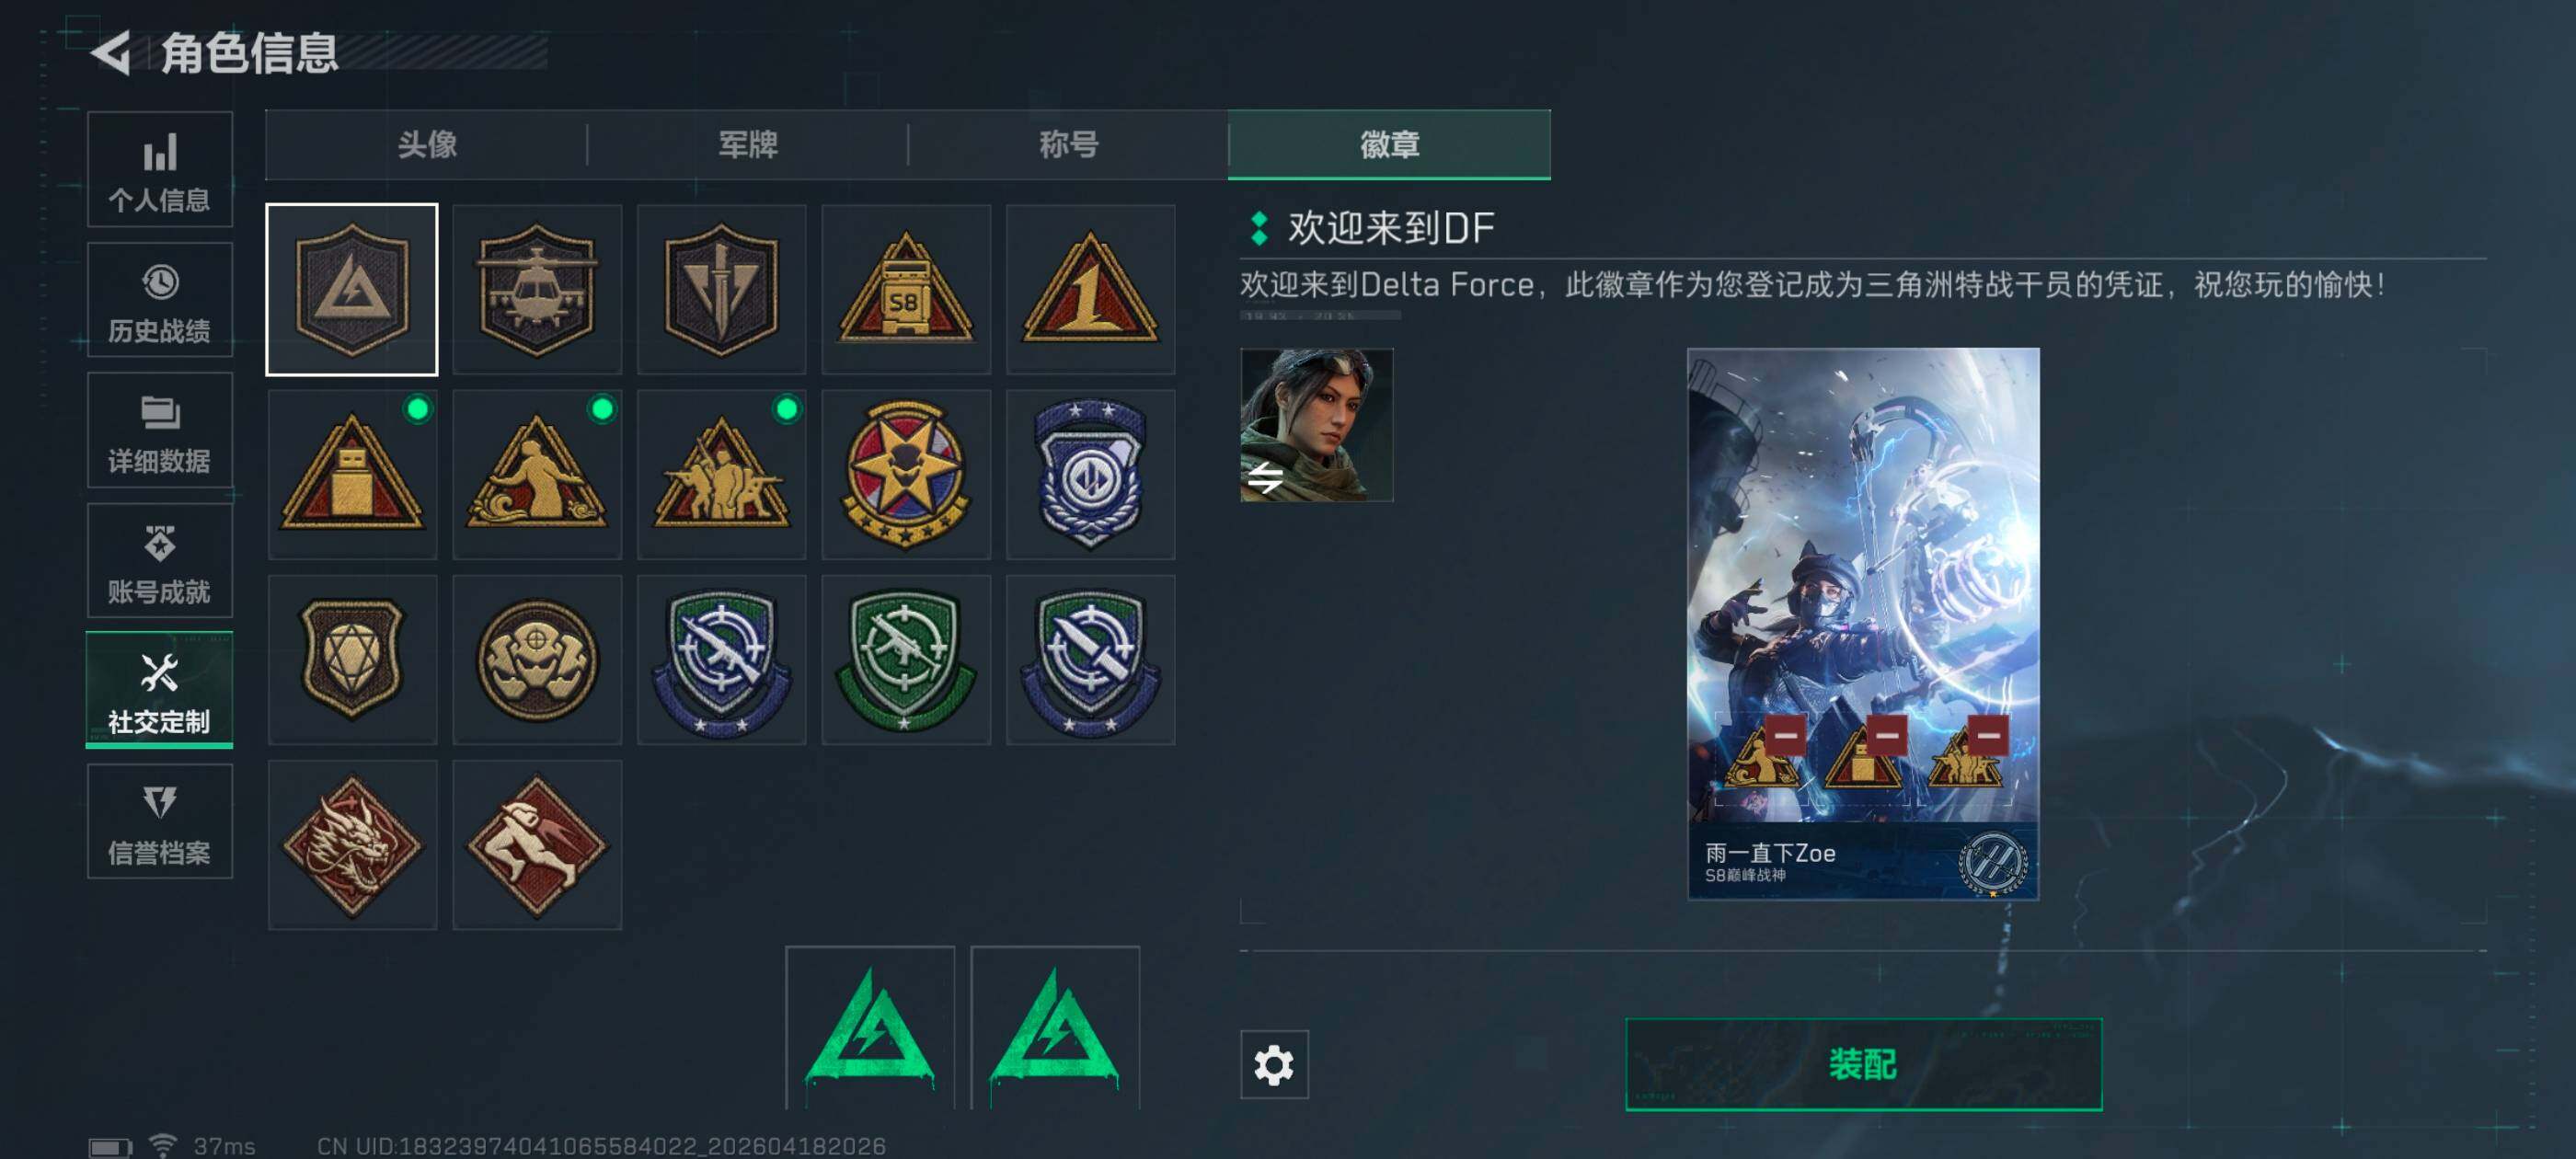2576x1159 pixels.
Task: Open settings gear beside equip button
Action: (x=1274, y=1065)
